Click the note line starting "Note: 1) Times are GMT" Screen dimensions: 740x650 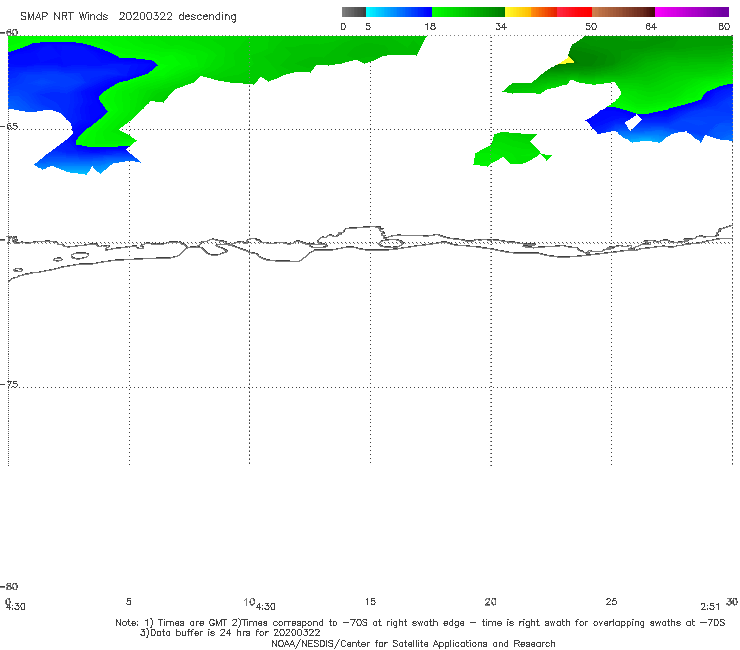coord(420,623)
